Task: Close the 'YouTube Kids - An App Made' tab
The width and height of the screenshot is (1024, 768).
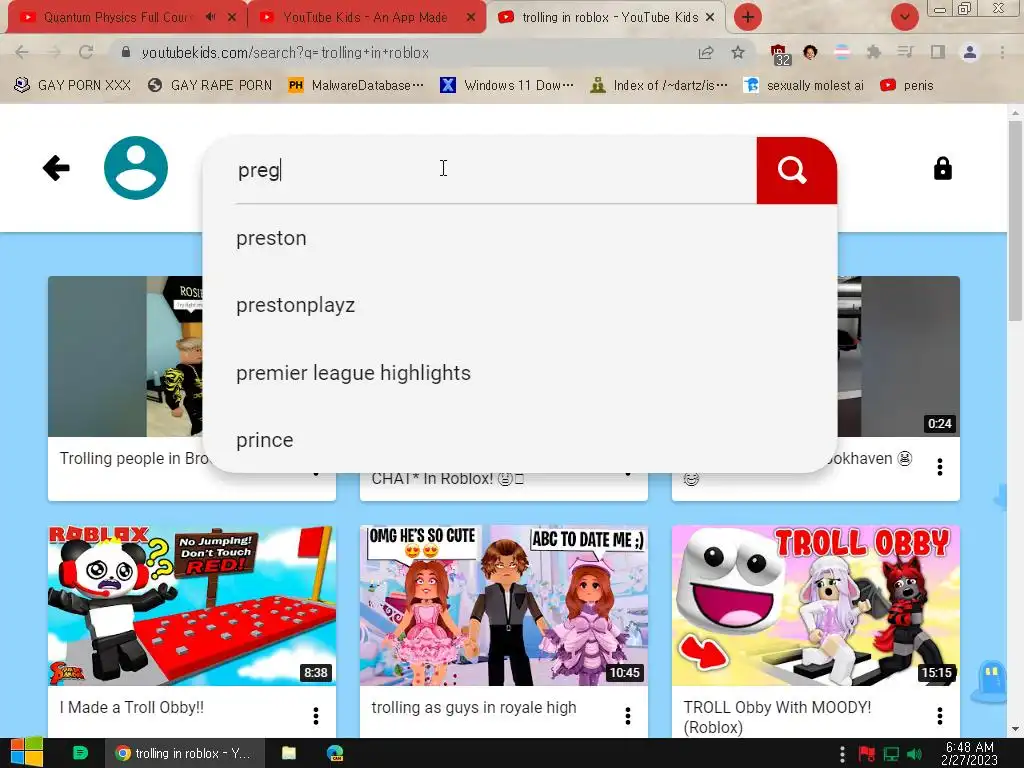Action: click(x=471, y=17)
